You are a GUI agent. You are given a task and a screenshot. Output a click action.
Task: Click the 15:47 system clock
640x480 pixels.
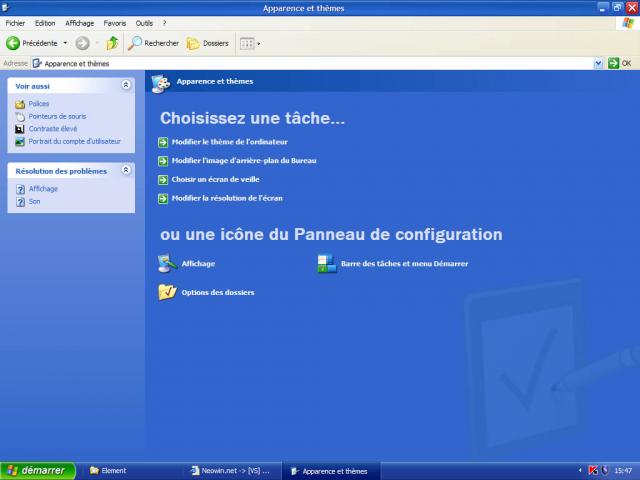coord(623,471)
